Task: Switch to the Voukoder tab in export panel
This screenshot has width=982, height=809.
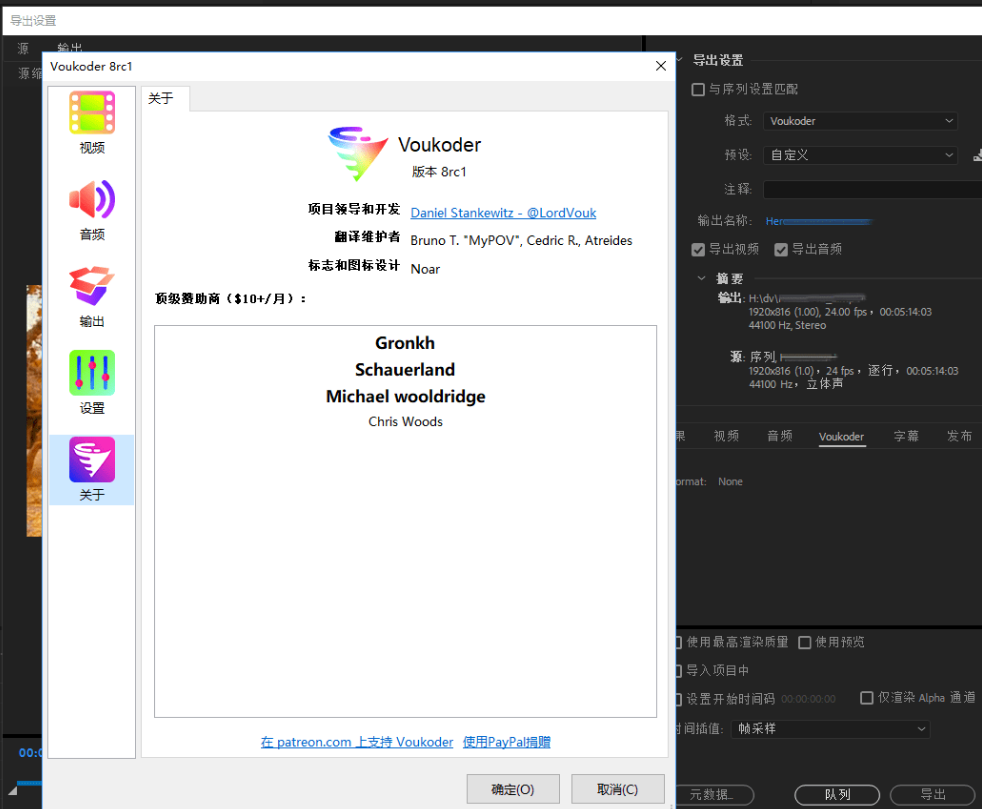Action: (841, 436)
